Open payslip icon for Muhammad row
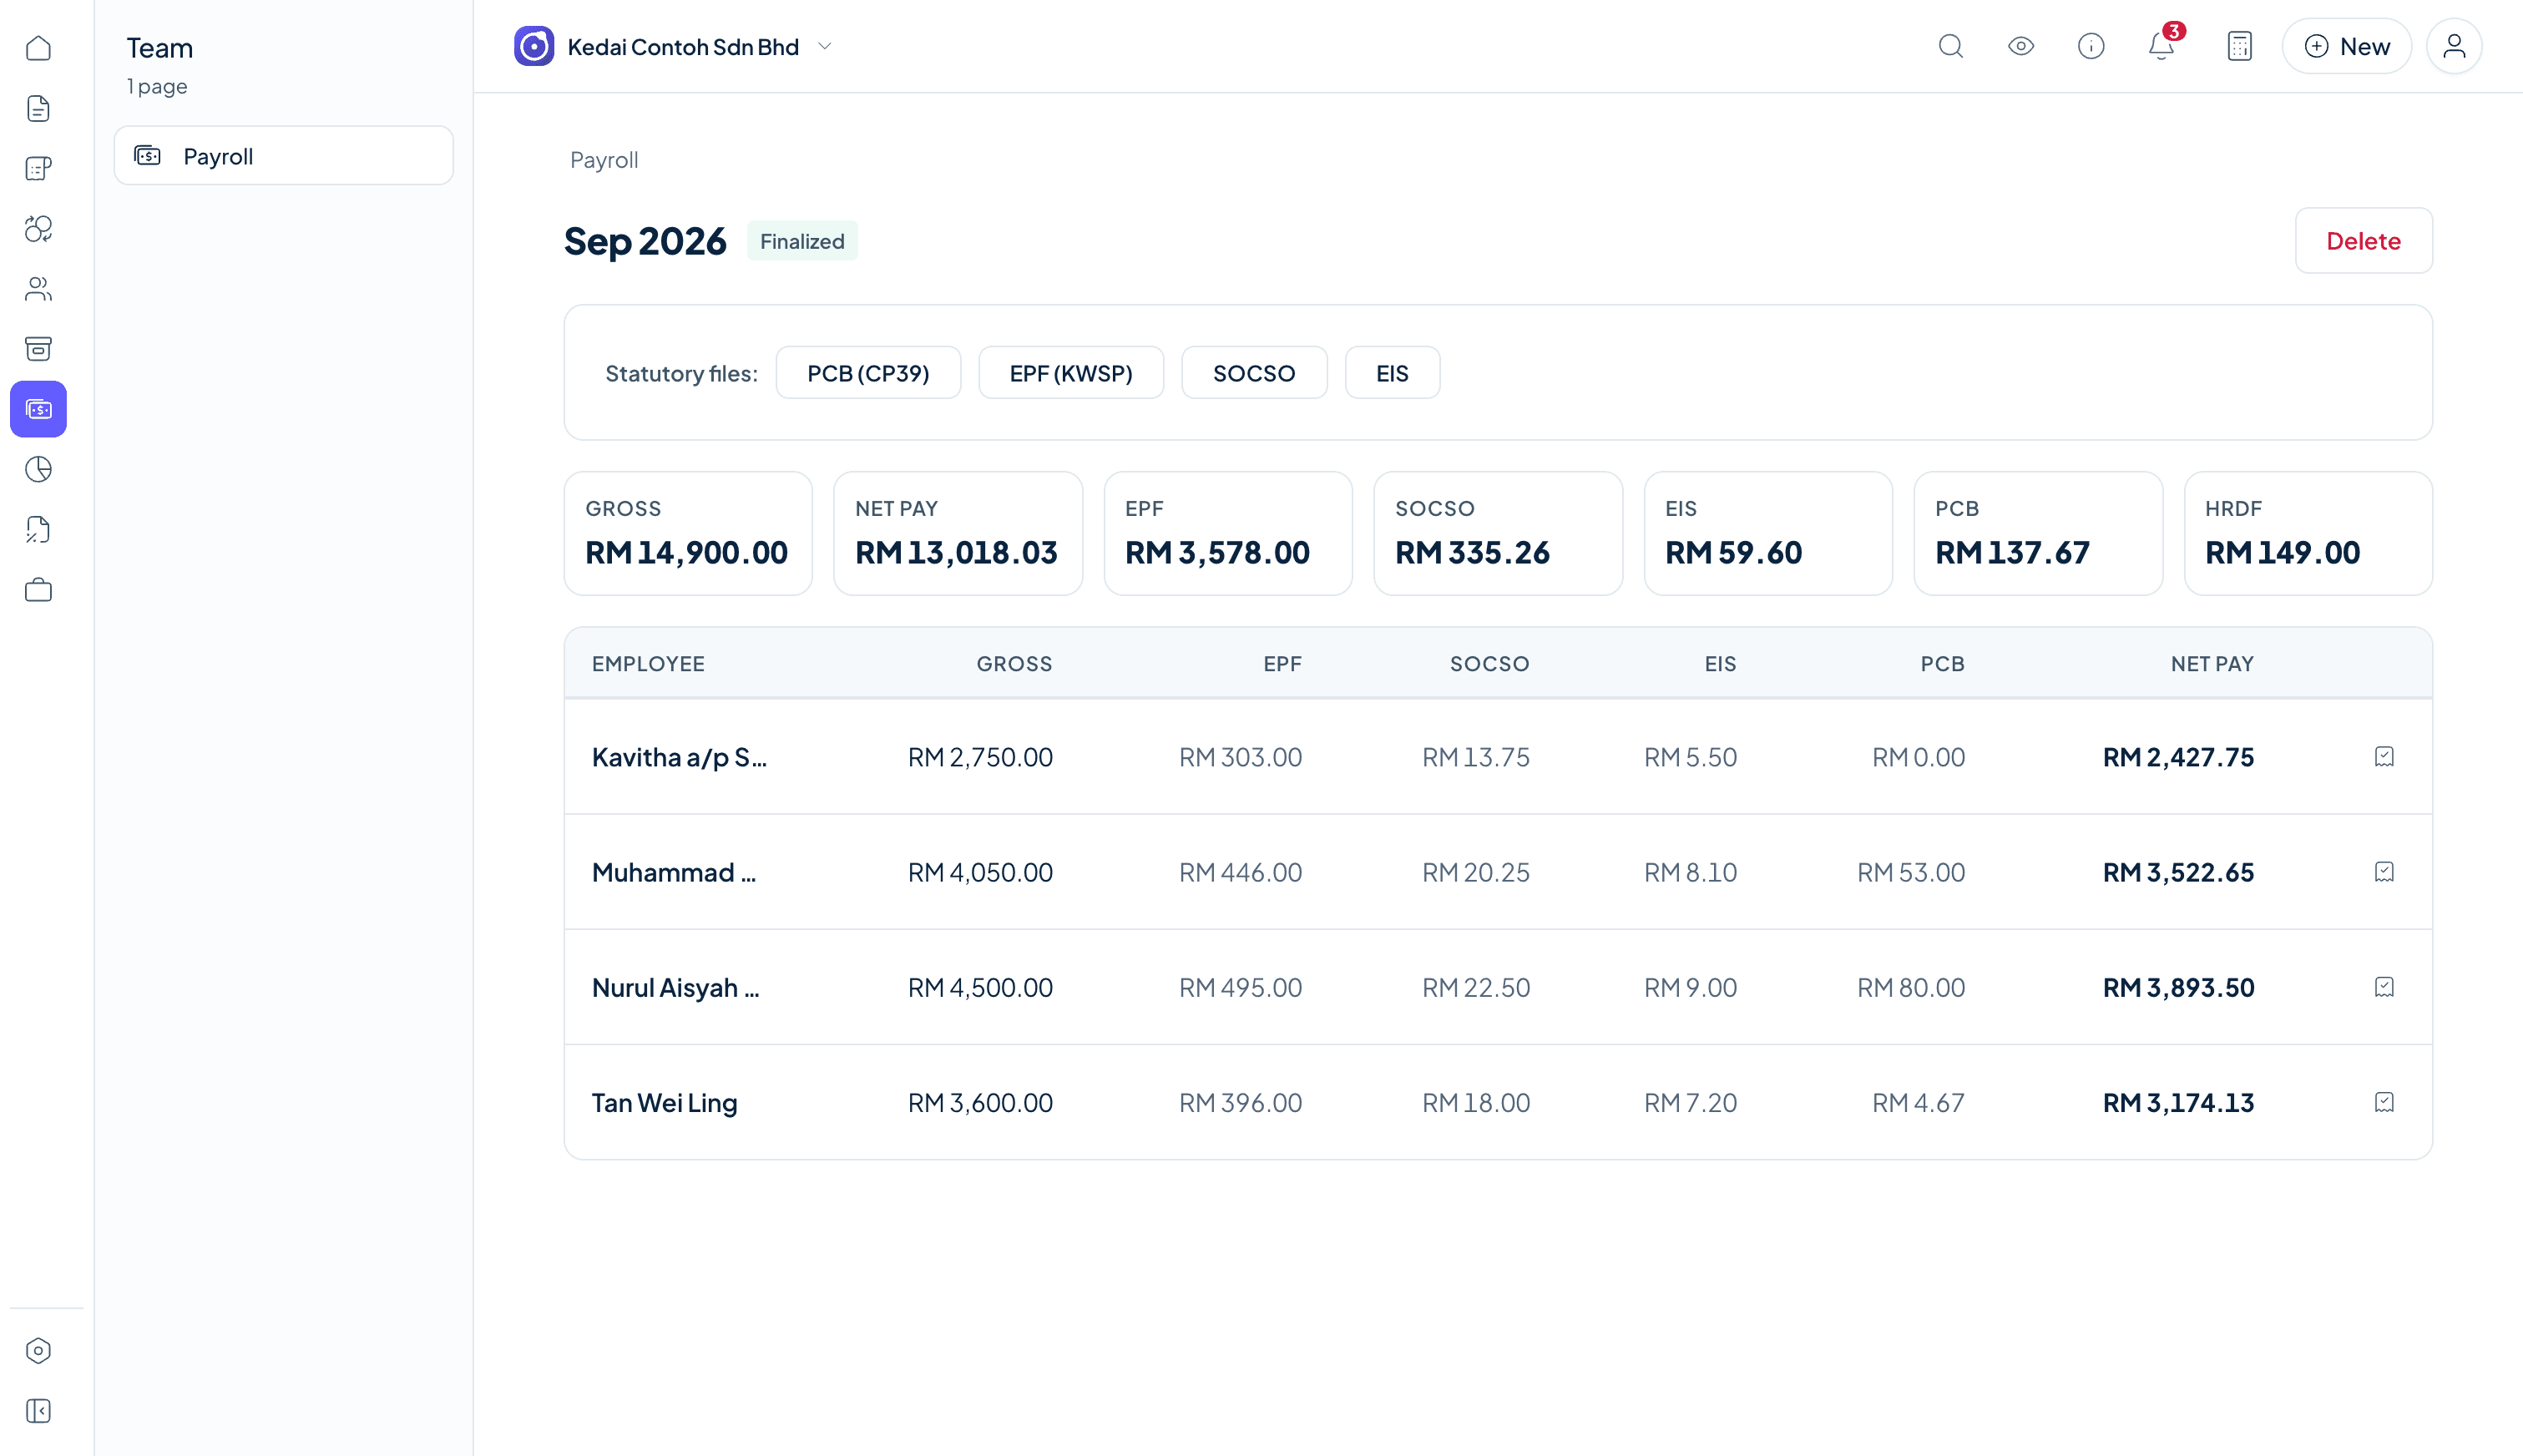This screenshot has height=1456, width=2523. click(x=2383, y=872)
